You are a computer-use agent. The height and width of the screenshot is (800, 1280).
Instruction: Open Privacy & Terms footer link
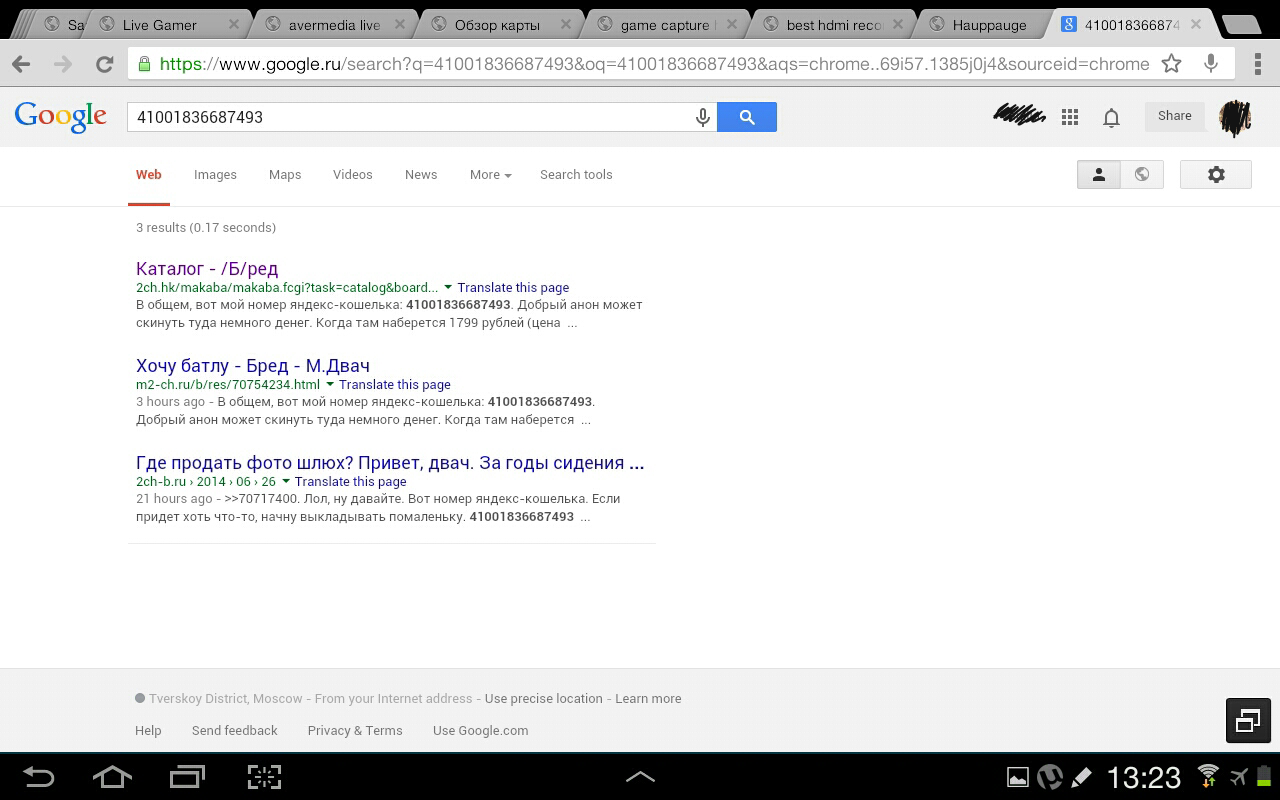[x=355, y=731]
